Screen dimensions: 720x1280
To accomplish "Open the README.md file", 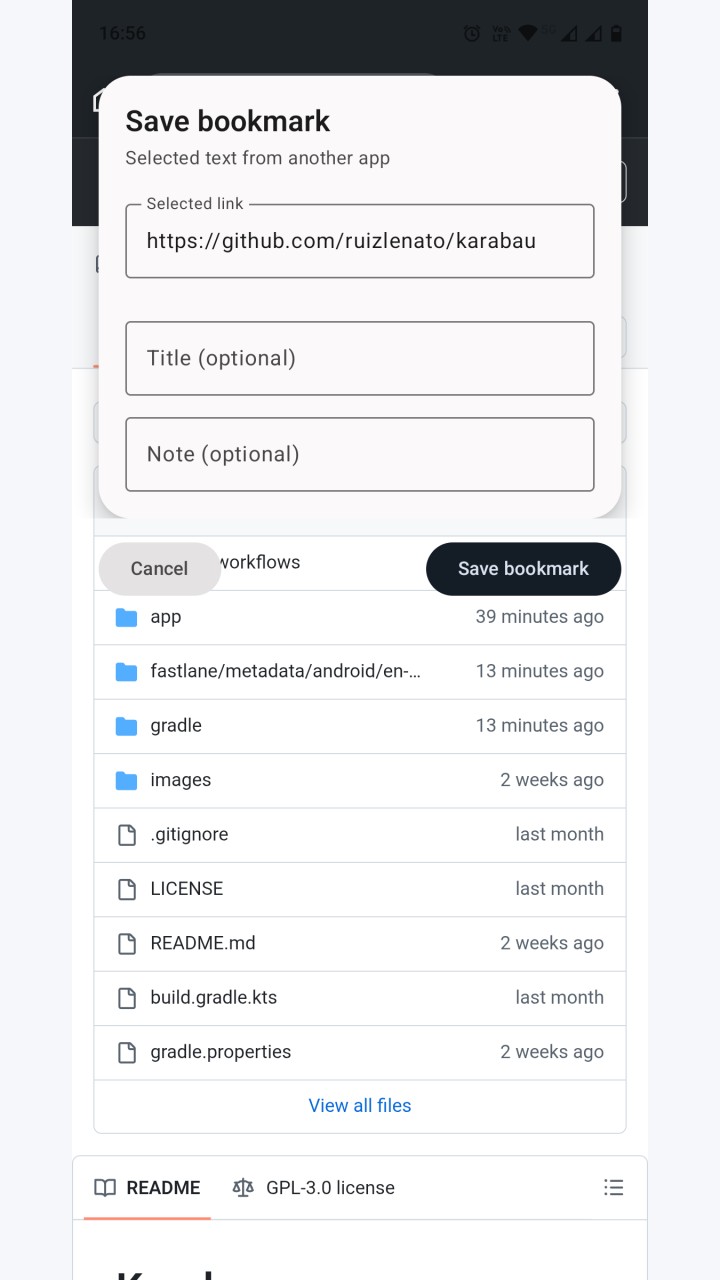I will [203, 943].
